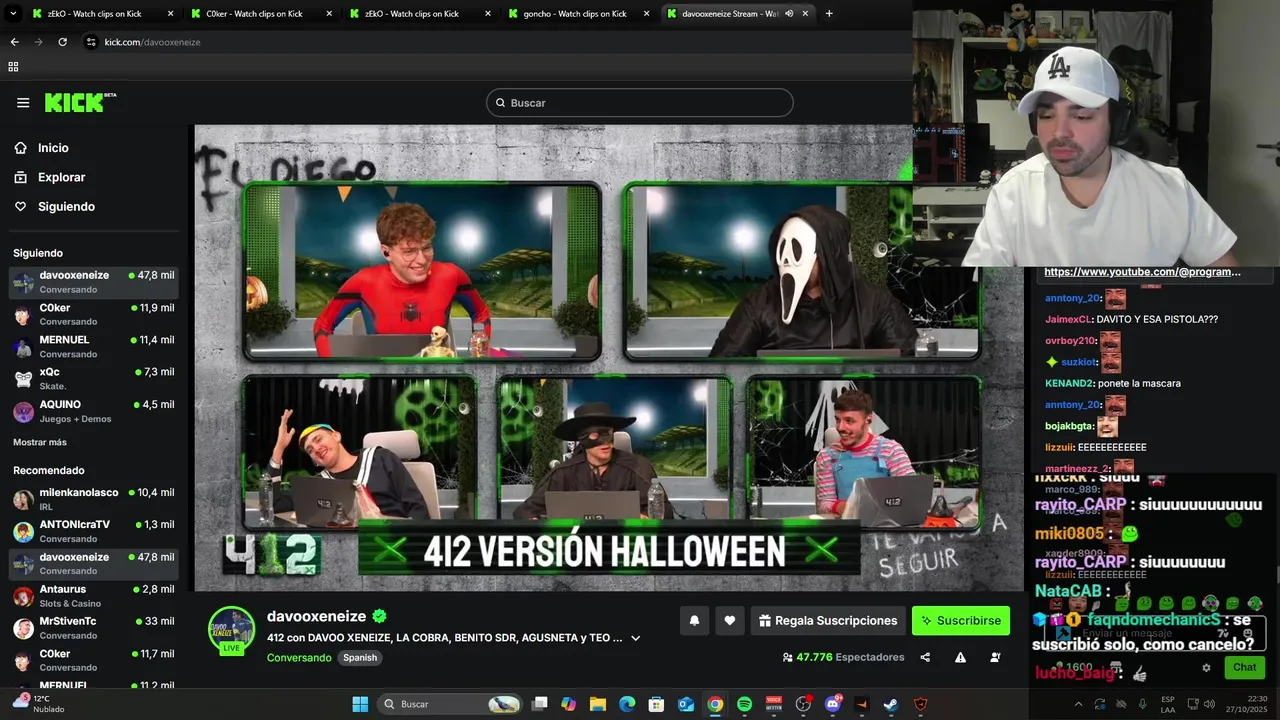
Task: Open Microsoft Edge from taskbar
Action: [x=627, y=704]
